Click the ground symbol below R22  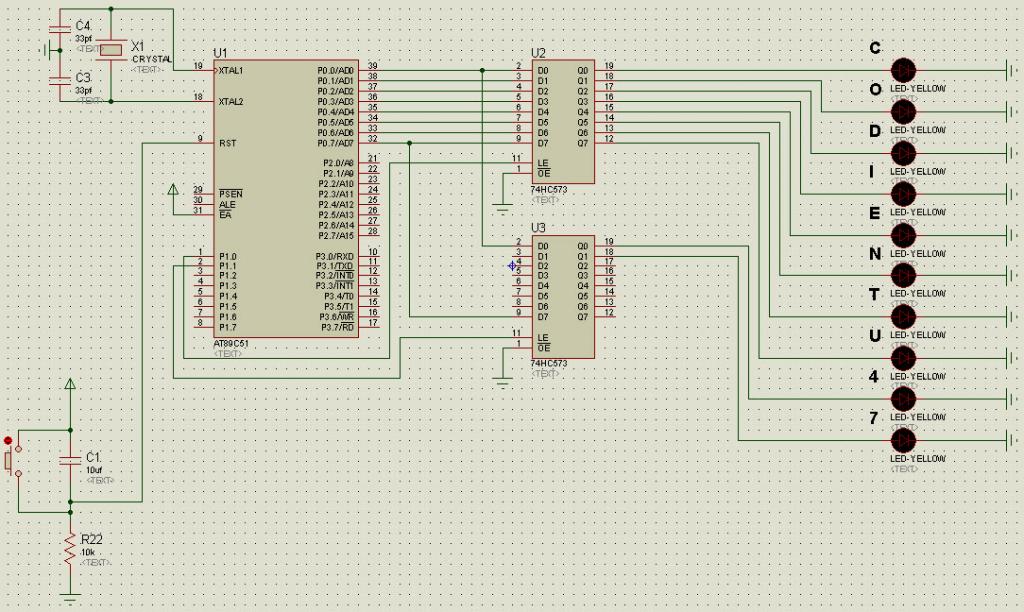pyautogui.click(x=70, y=596)
